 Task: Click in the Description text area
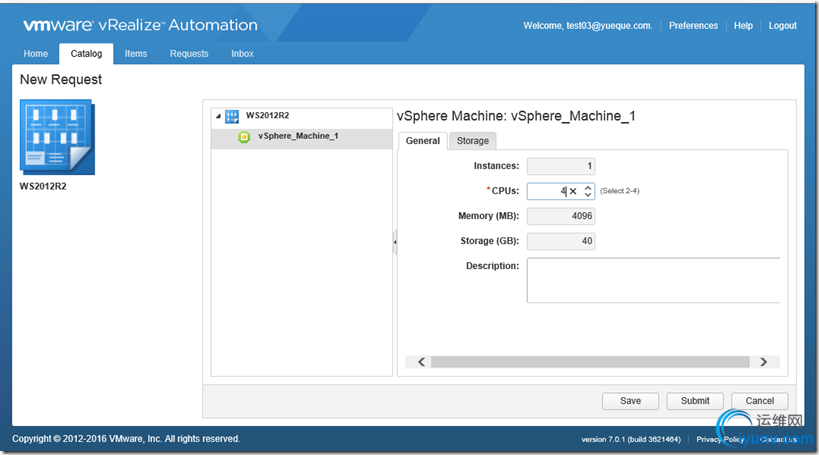[653, 280]
